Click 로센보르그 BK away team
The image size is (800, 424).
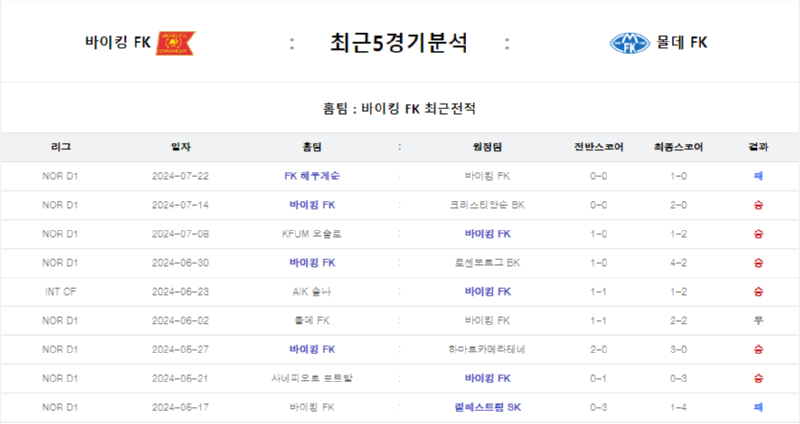tap(487, 263)
